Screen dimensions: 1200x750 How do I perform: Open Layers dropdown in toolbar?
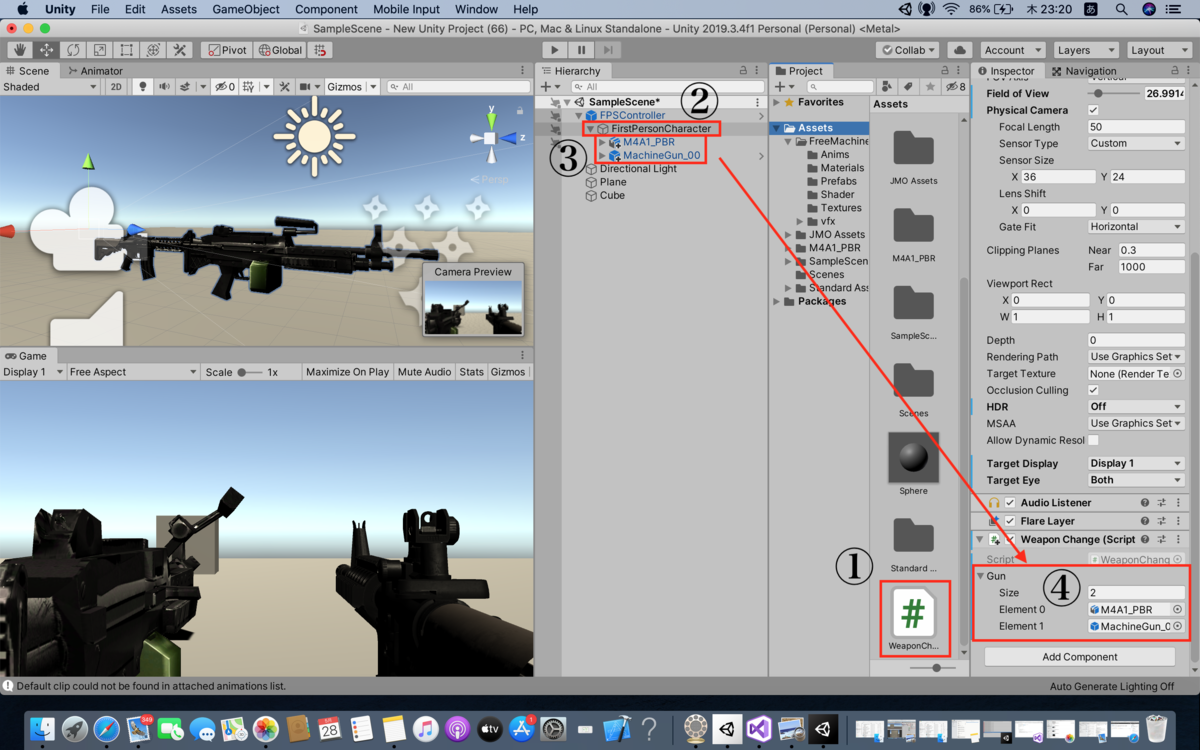[1085, 50]
